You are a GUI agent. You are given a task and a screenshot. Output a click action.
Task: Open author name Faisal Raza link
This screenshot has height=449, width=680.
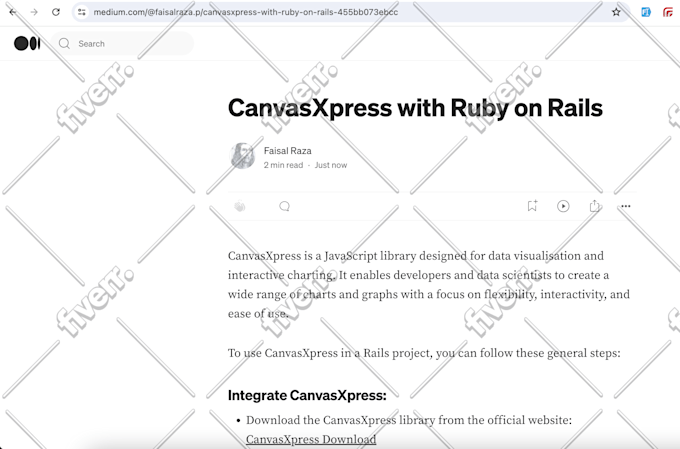tap(288, 151)
